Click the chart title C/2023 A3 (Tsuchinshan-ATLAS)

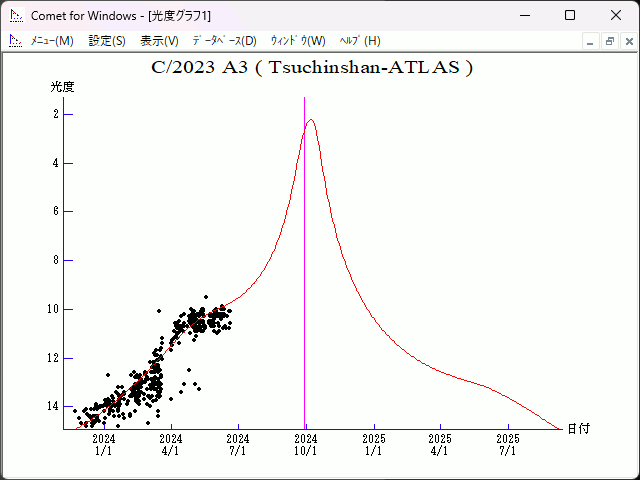click(312, 67)
